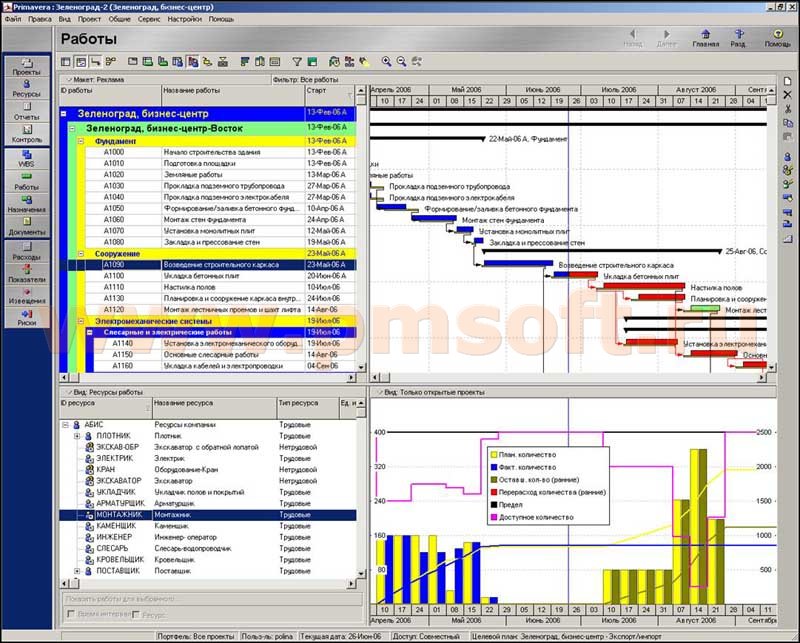Toggle the activity network view button

[111, 62]
